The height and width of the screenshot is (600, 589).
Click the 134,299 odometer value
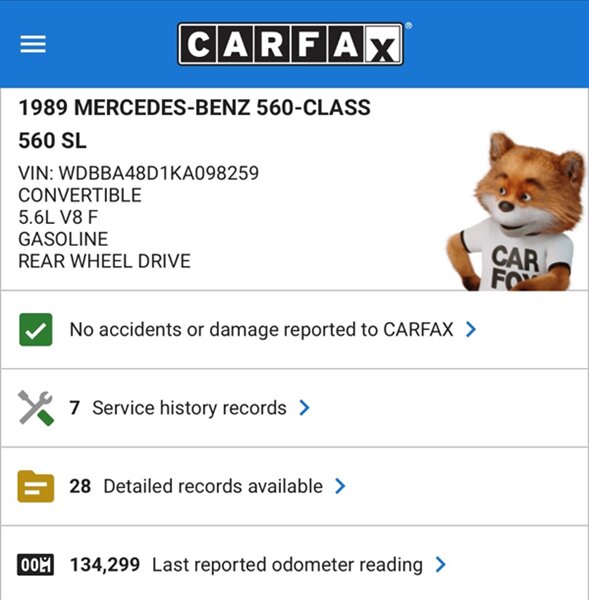(x=105, y=565)
